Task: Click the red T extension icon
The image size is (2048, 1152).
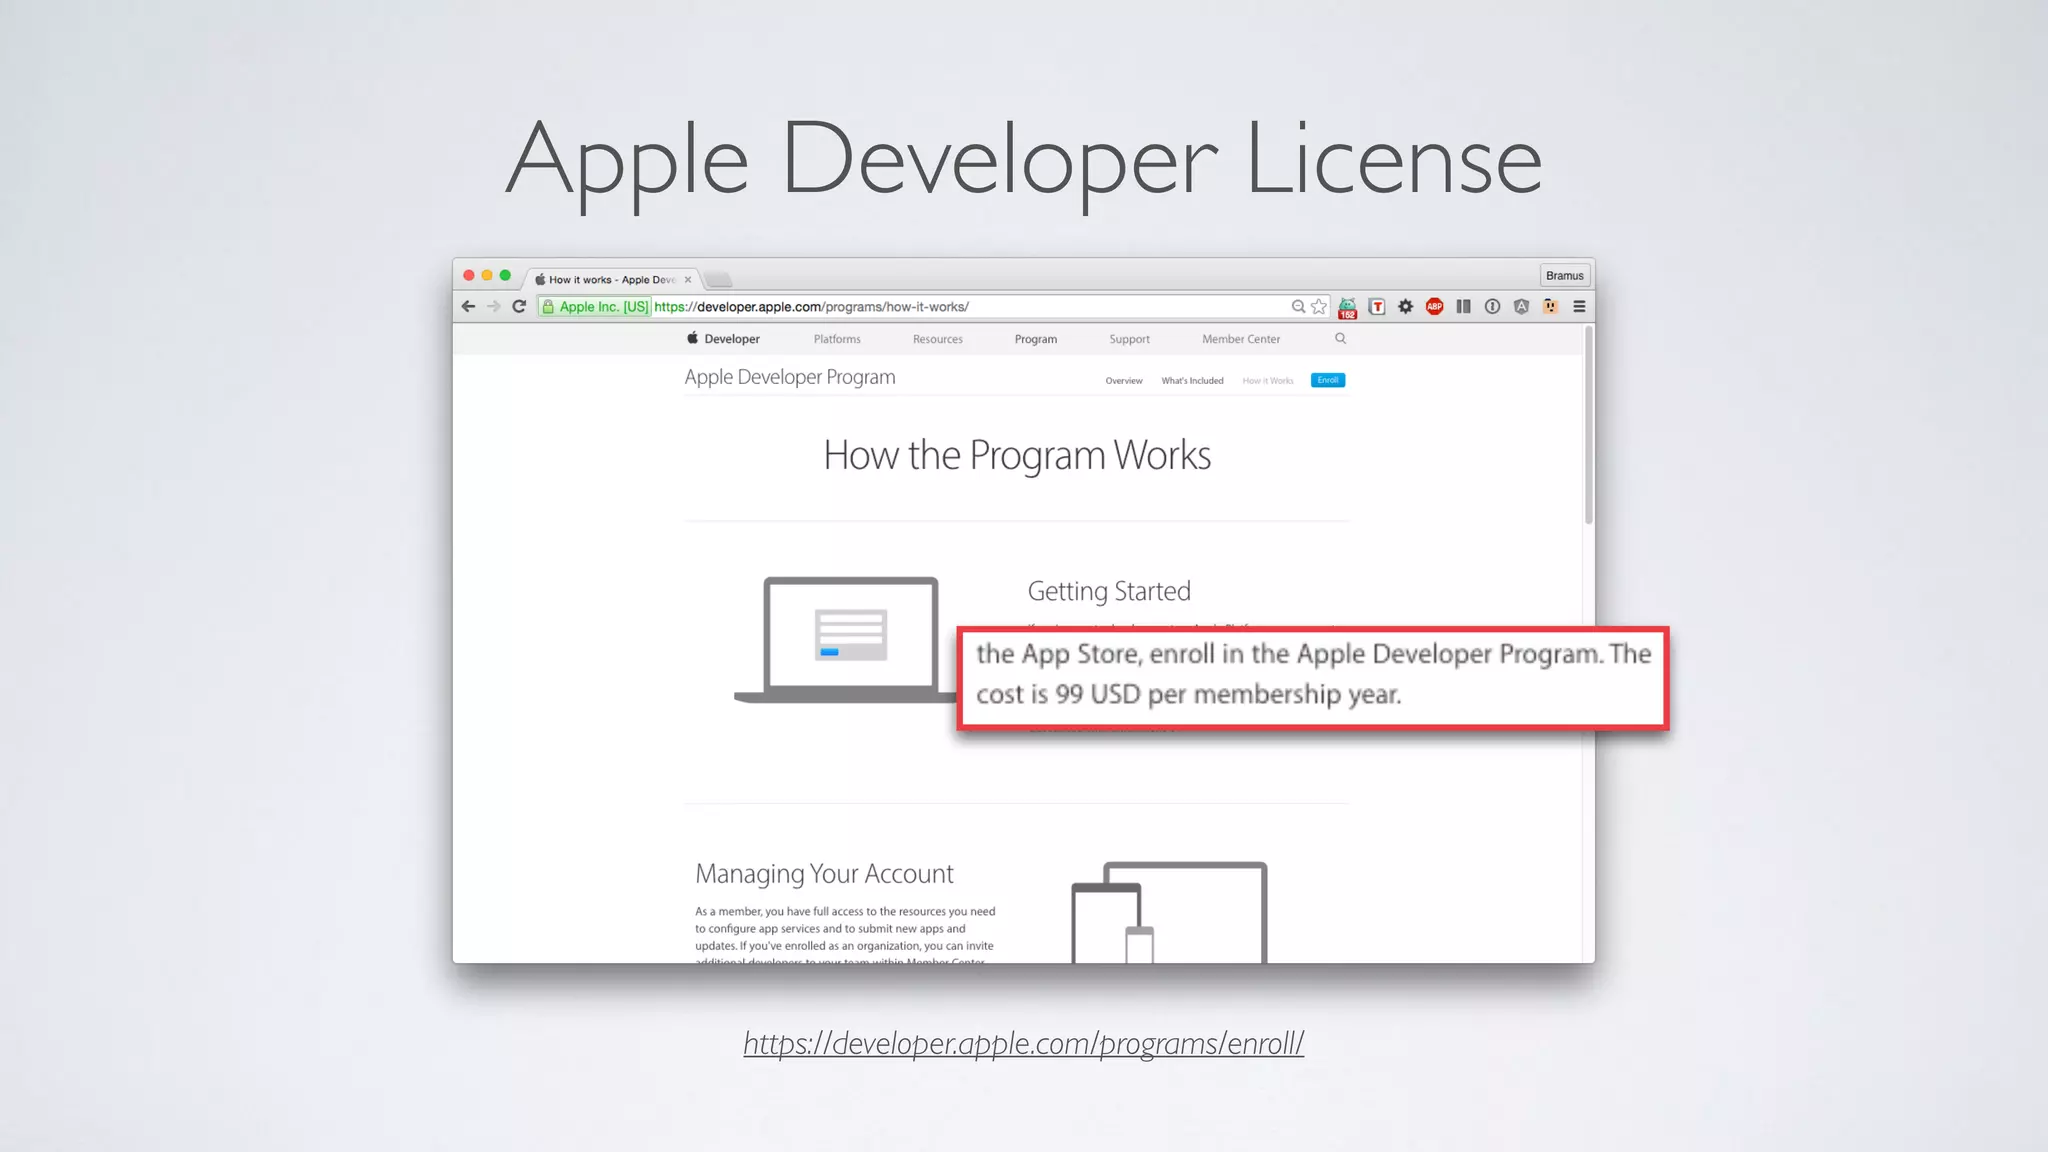Action: (1377, 307)
